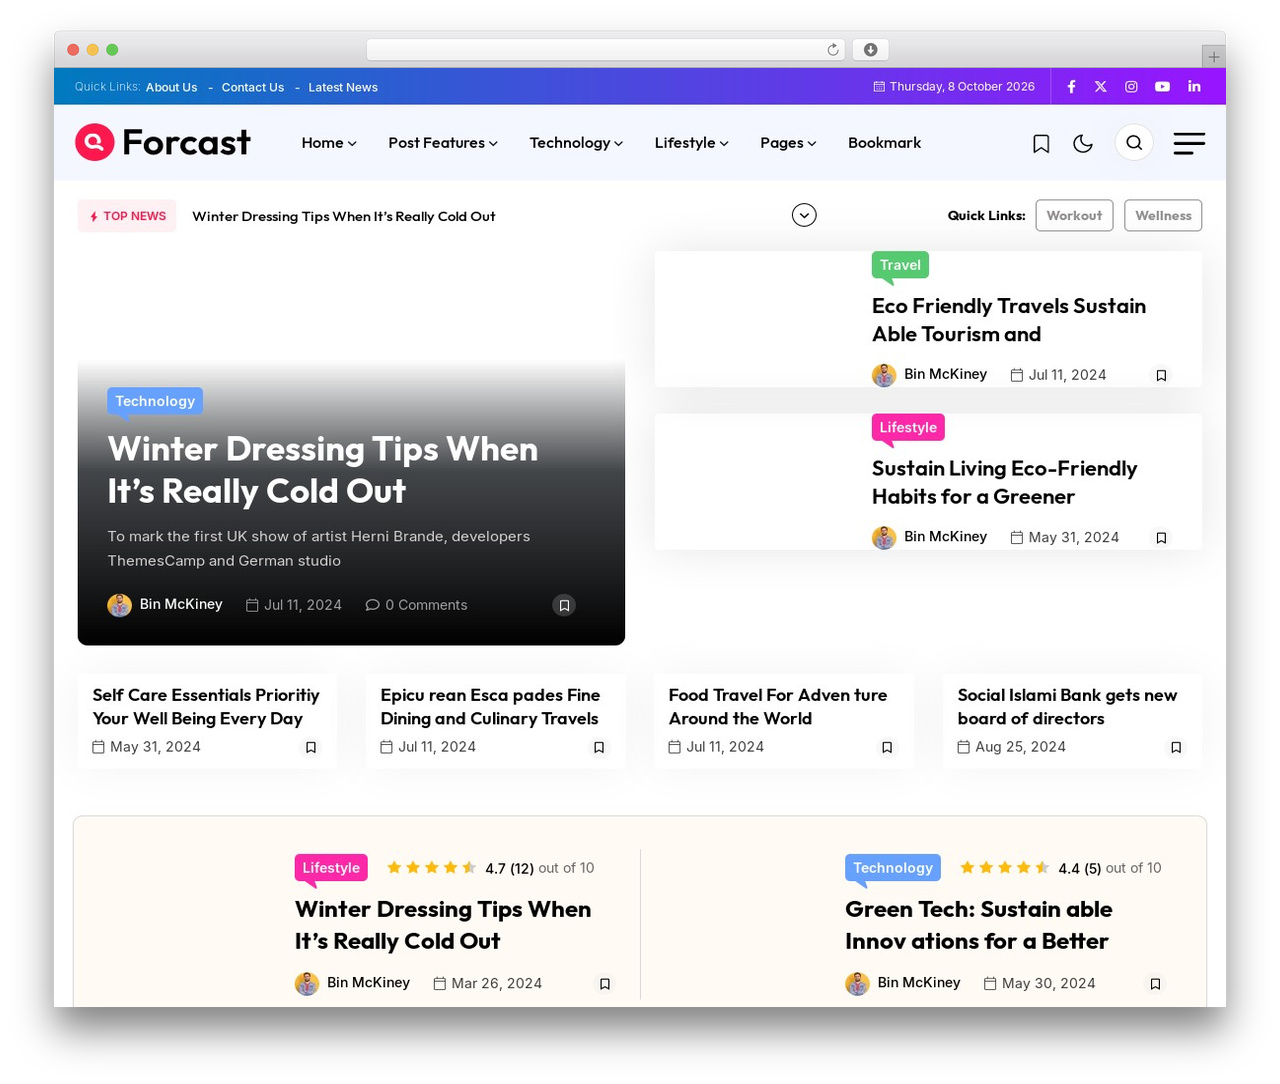The width and height of the screenshot is (1280, 1084).
Task: Bookmark the Epicu rean Esca pades post
Action: pyautogui.click(x=599, y=747)
